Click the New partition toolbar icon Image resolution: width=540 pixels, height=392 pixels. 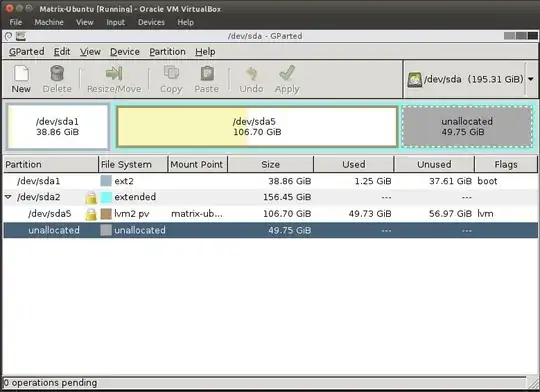click(21, 73)
